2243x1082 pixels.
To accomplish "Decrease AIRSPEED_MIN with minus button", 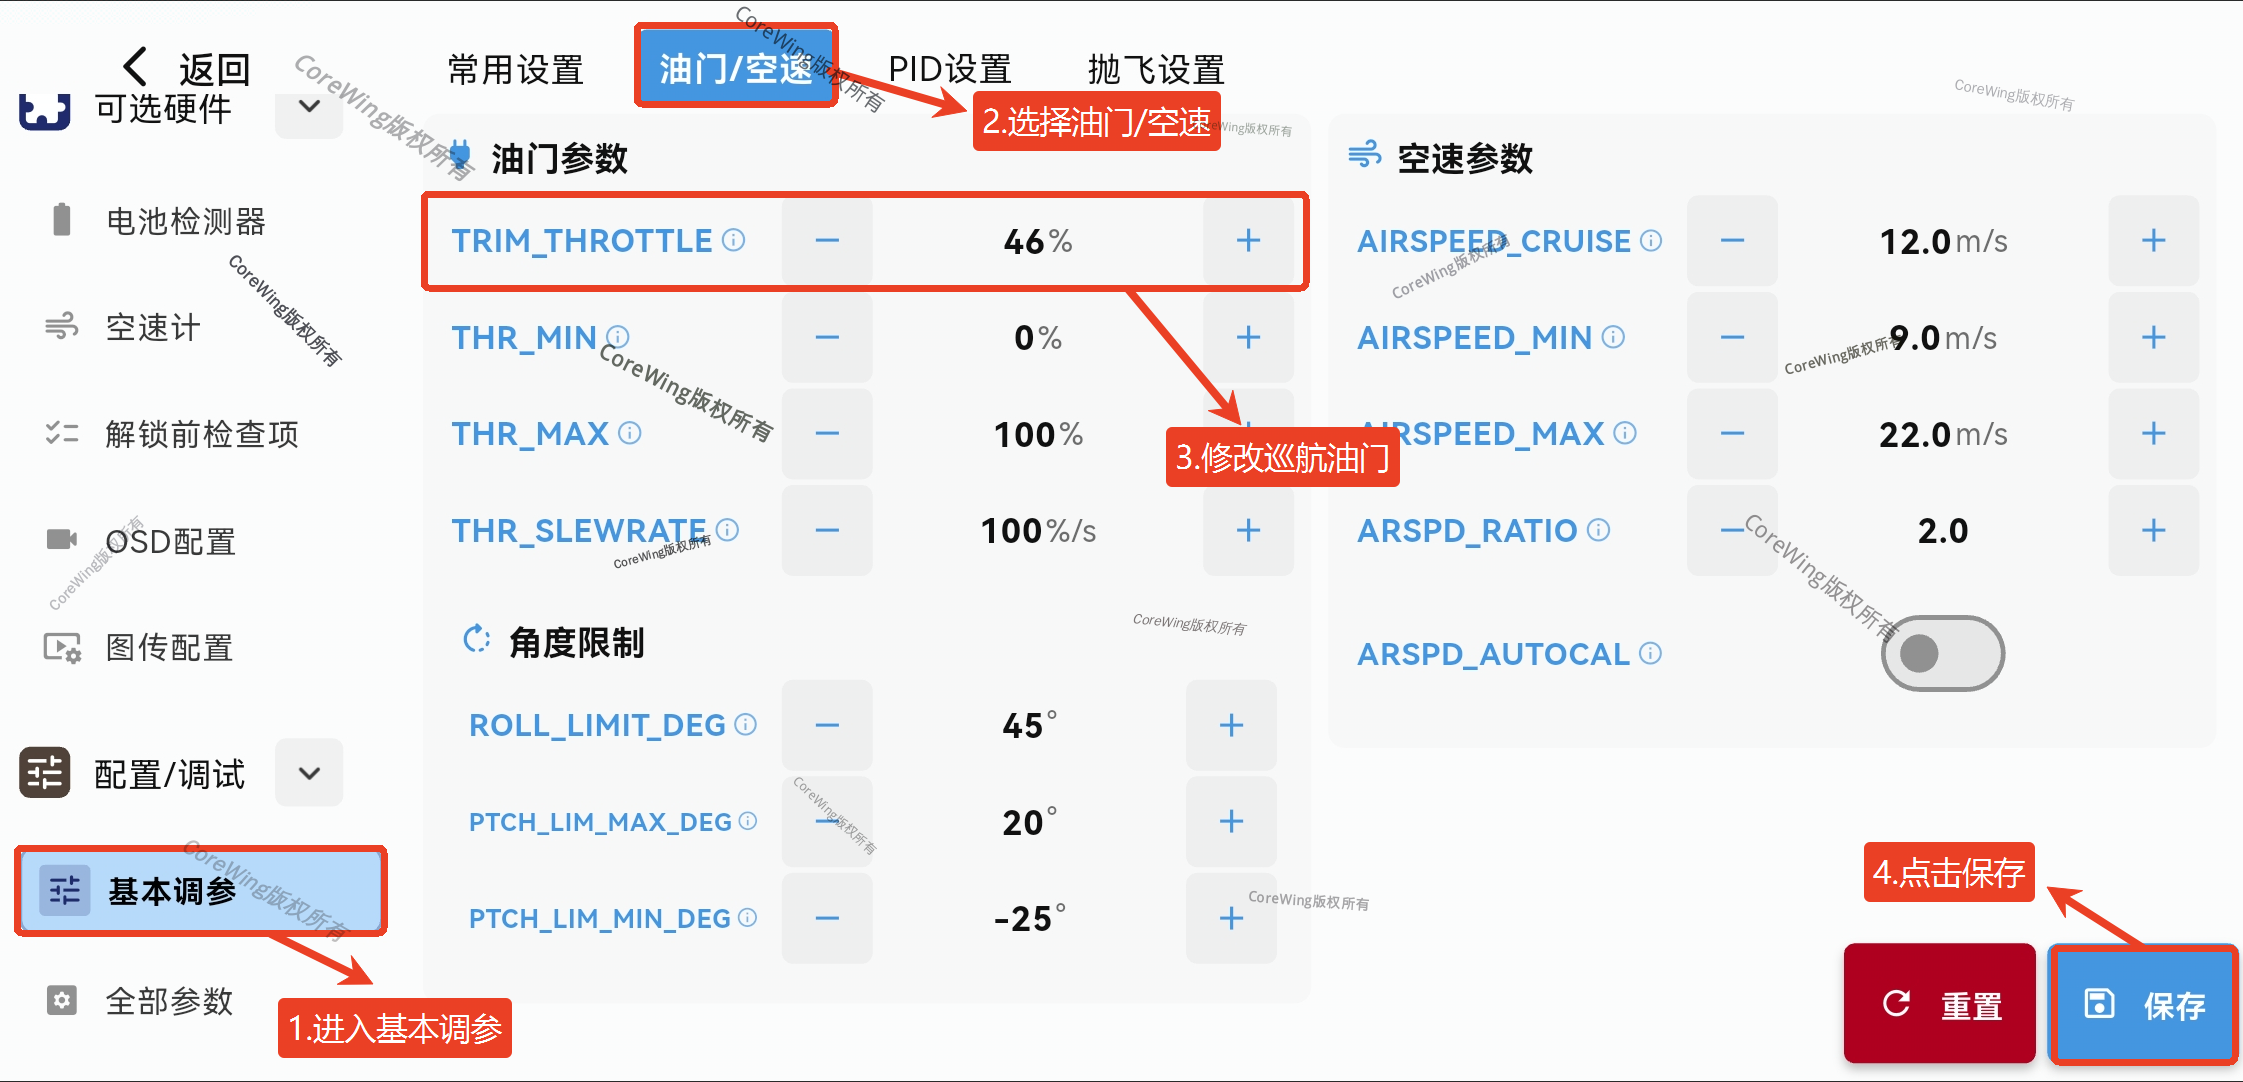I will click(1732, 337).
